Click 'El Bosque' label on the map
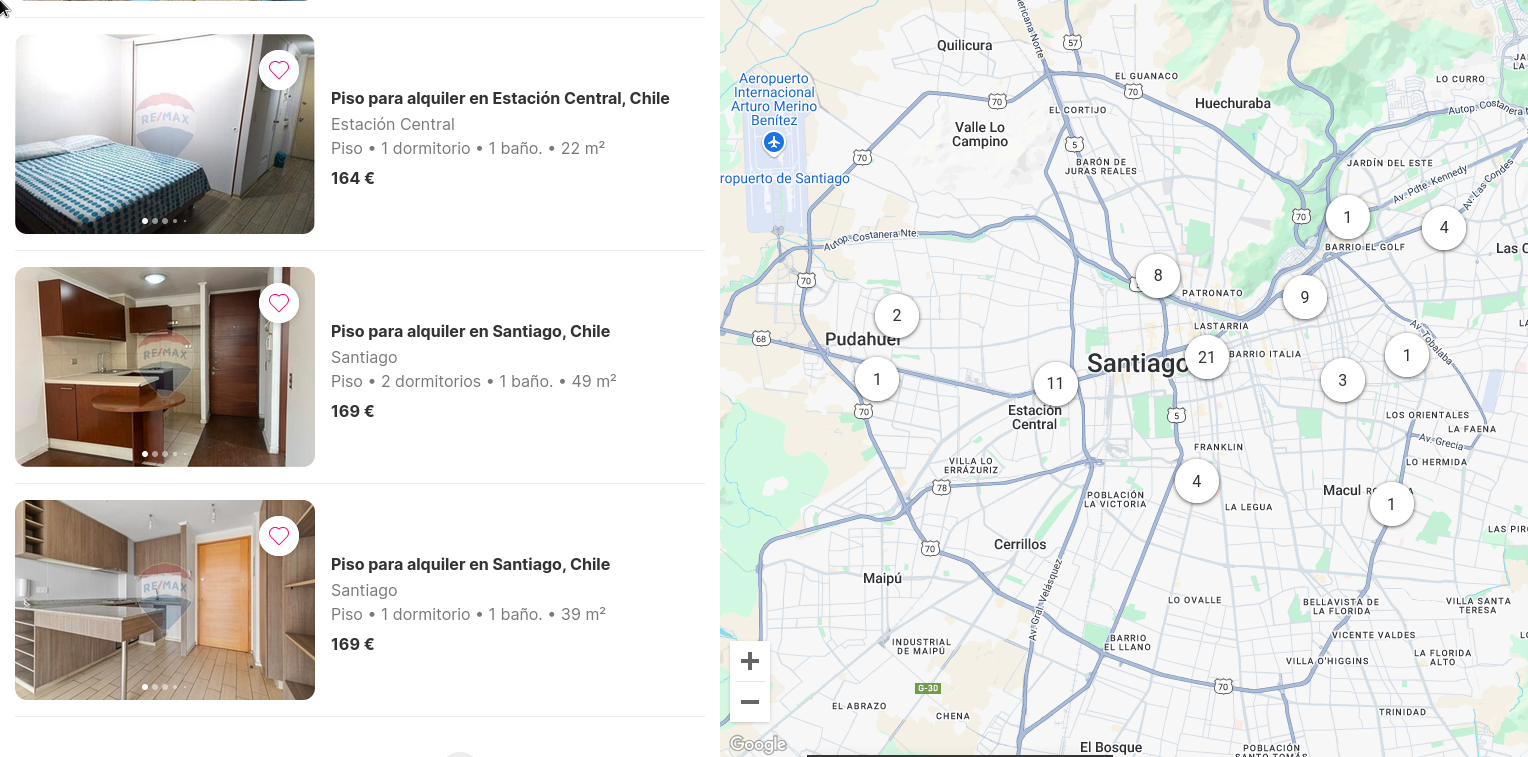The image size is (1528, 757). [1111, 747]
